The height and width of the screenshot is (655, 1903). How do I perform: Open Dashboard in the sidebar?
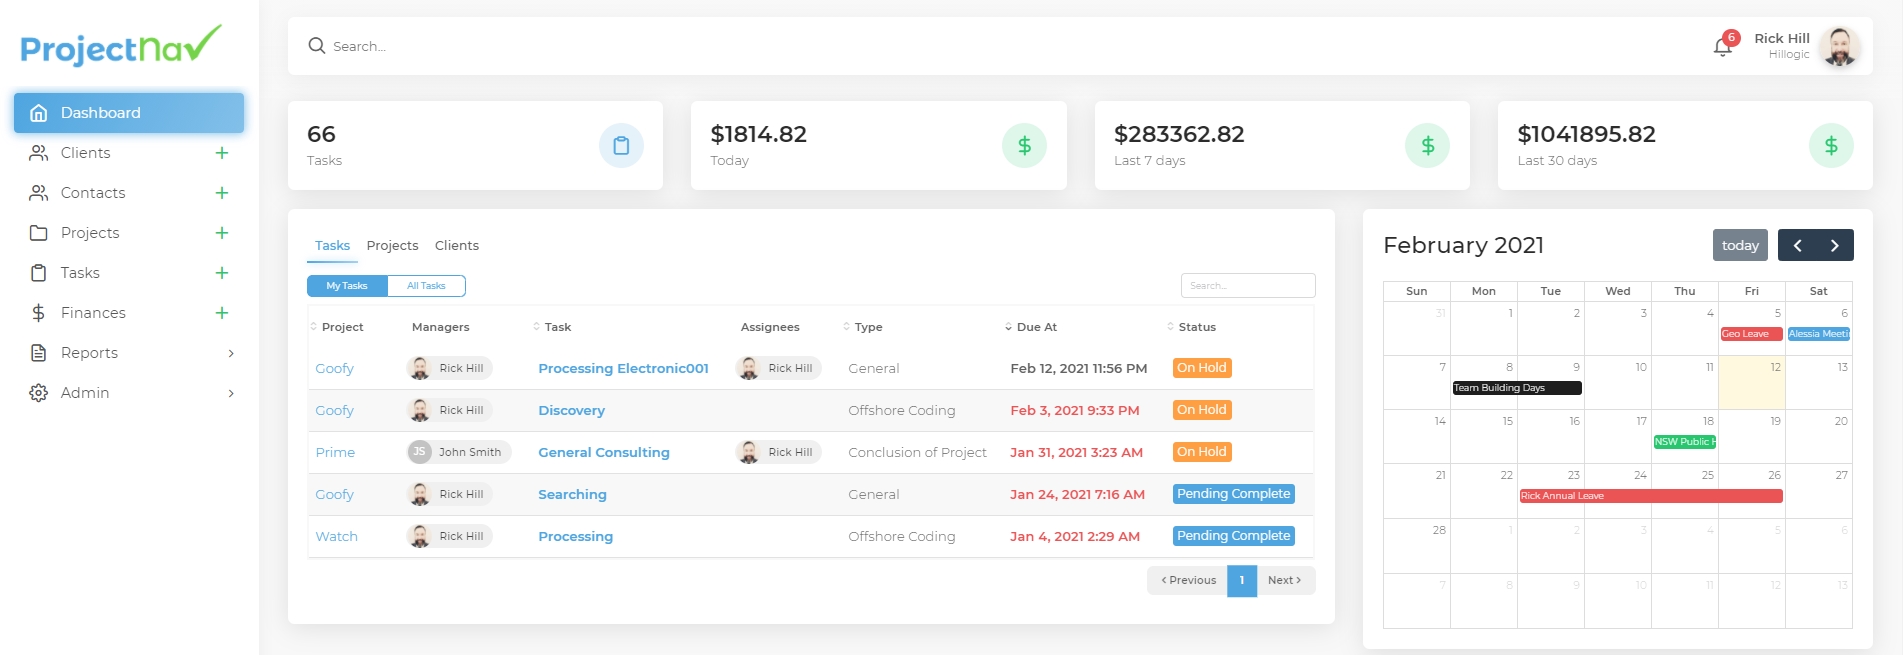(x=129, y=113)
